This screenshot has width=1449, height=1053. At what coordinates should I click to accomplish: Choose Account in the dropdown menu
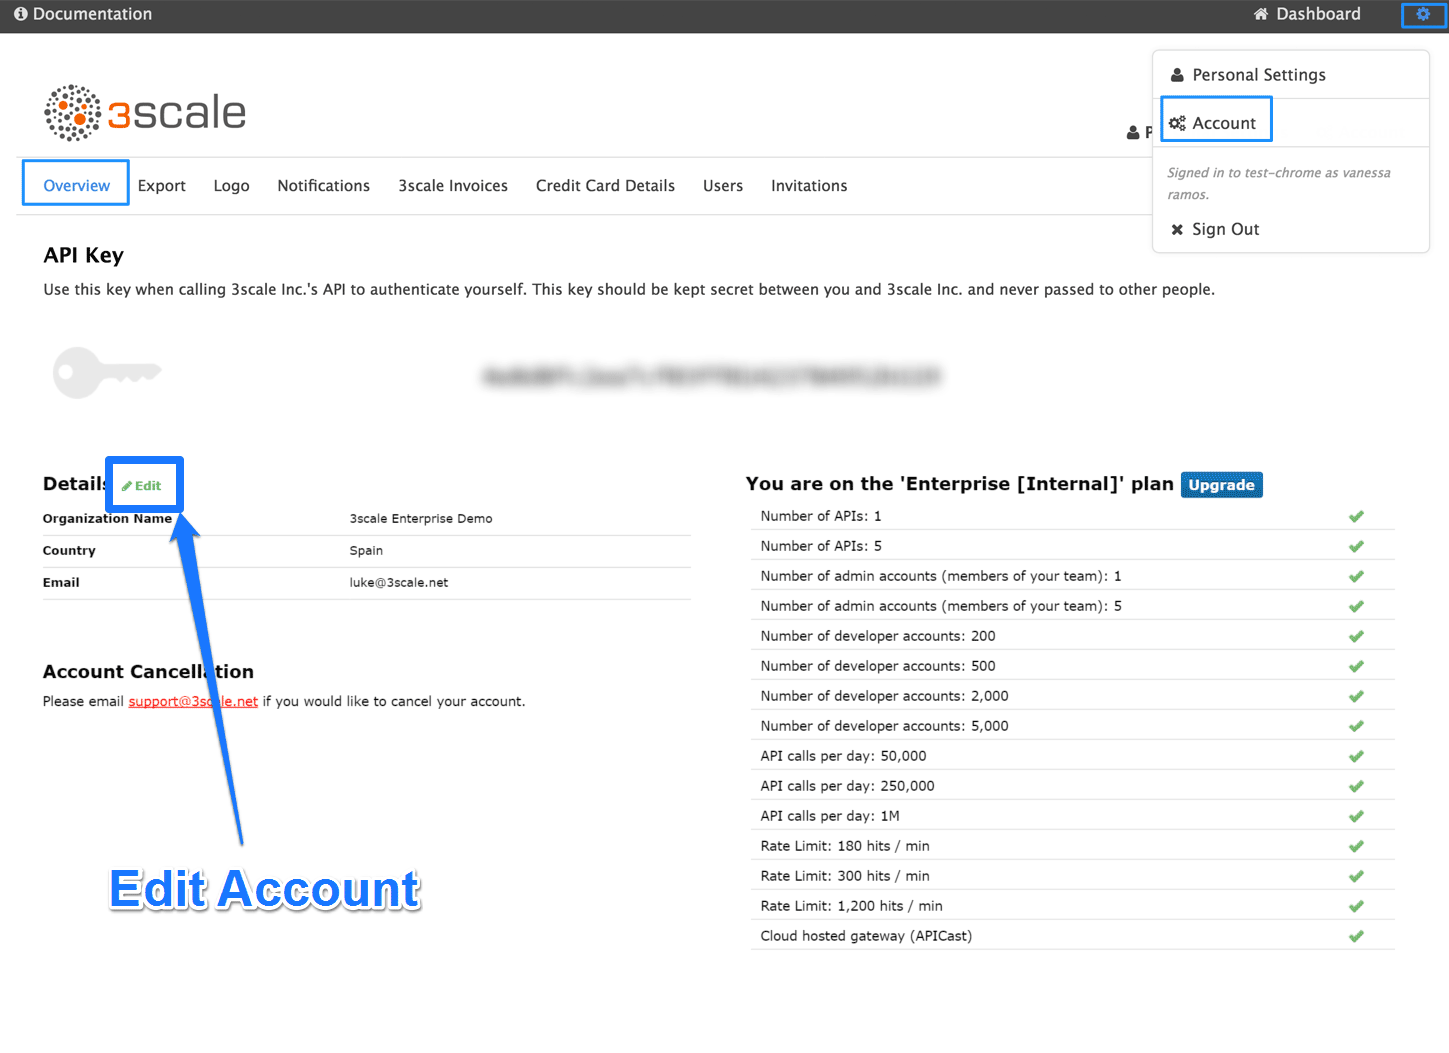coord(1214,123)
